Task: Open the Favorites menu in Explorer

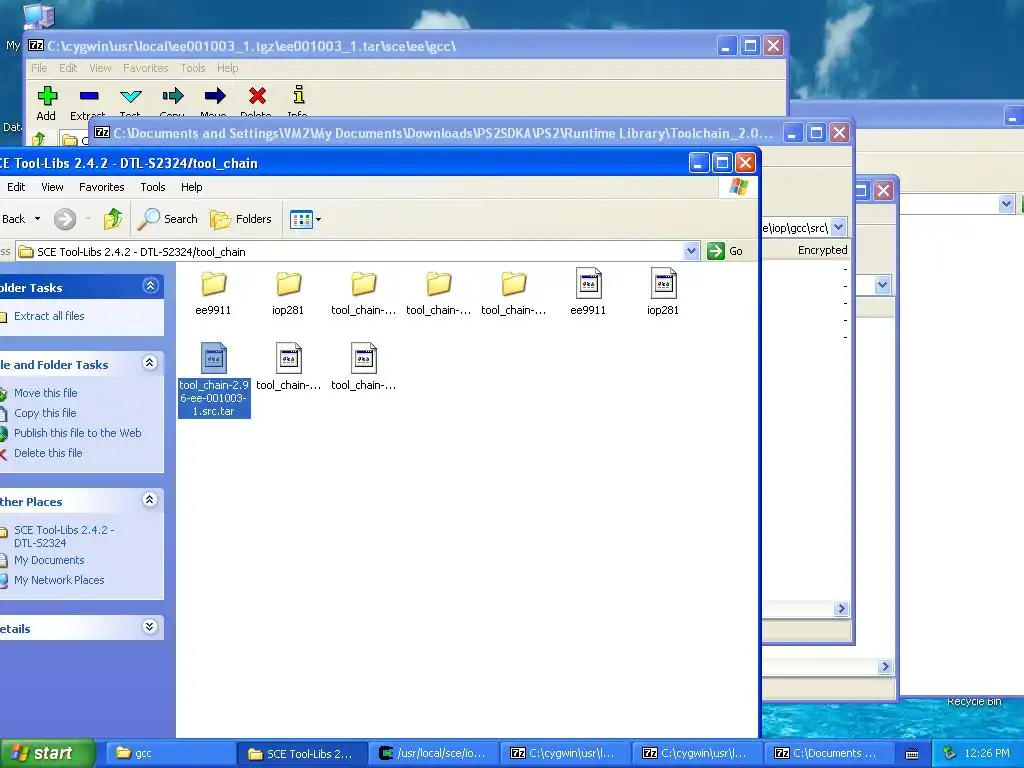Action: 101,187
